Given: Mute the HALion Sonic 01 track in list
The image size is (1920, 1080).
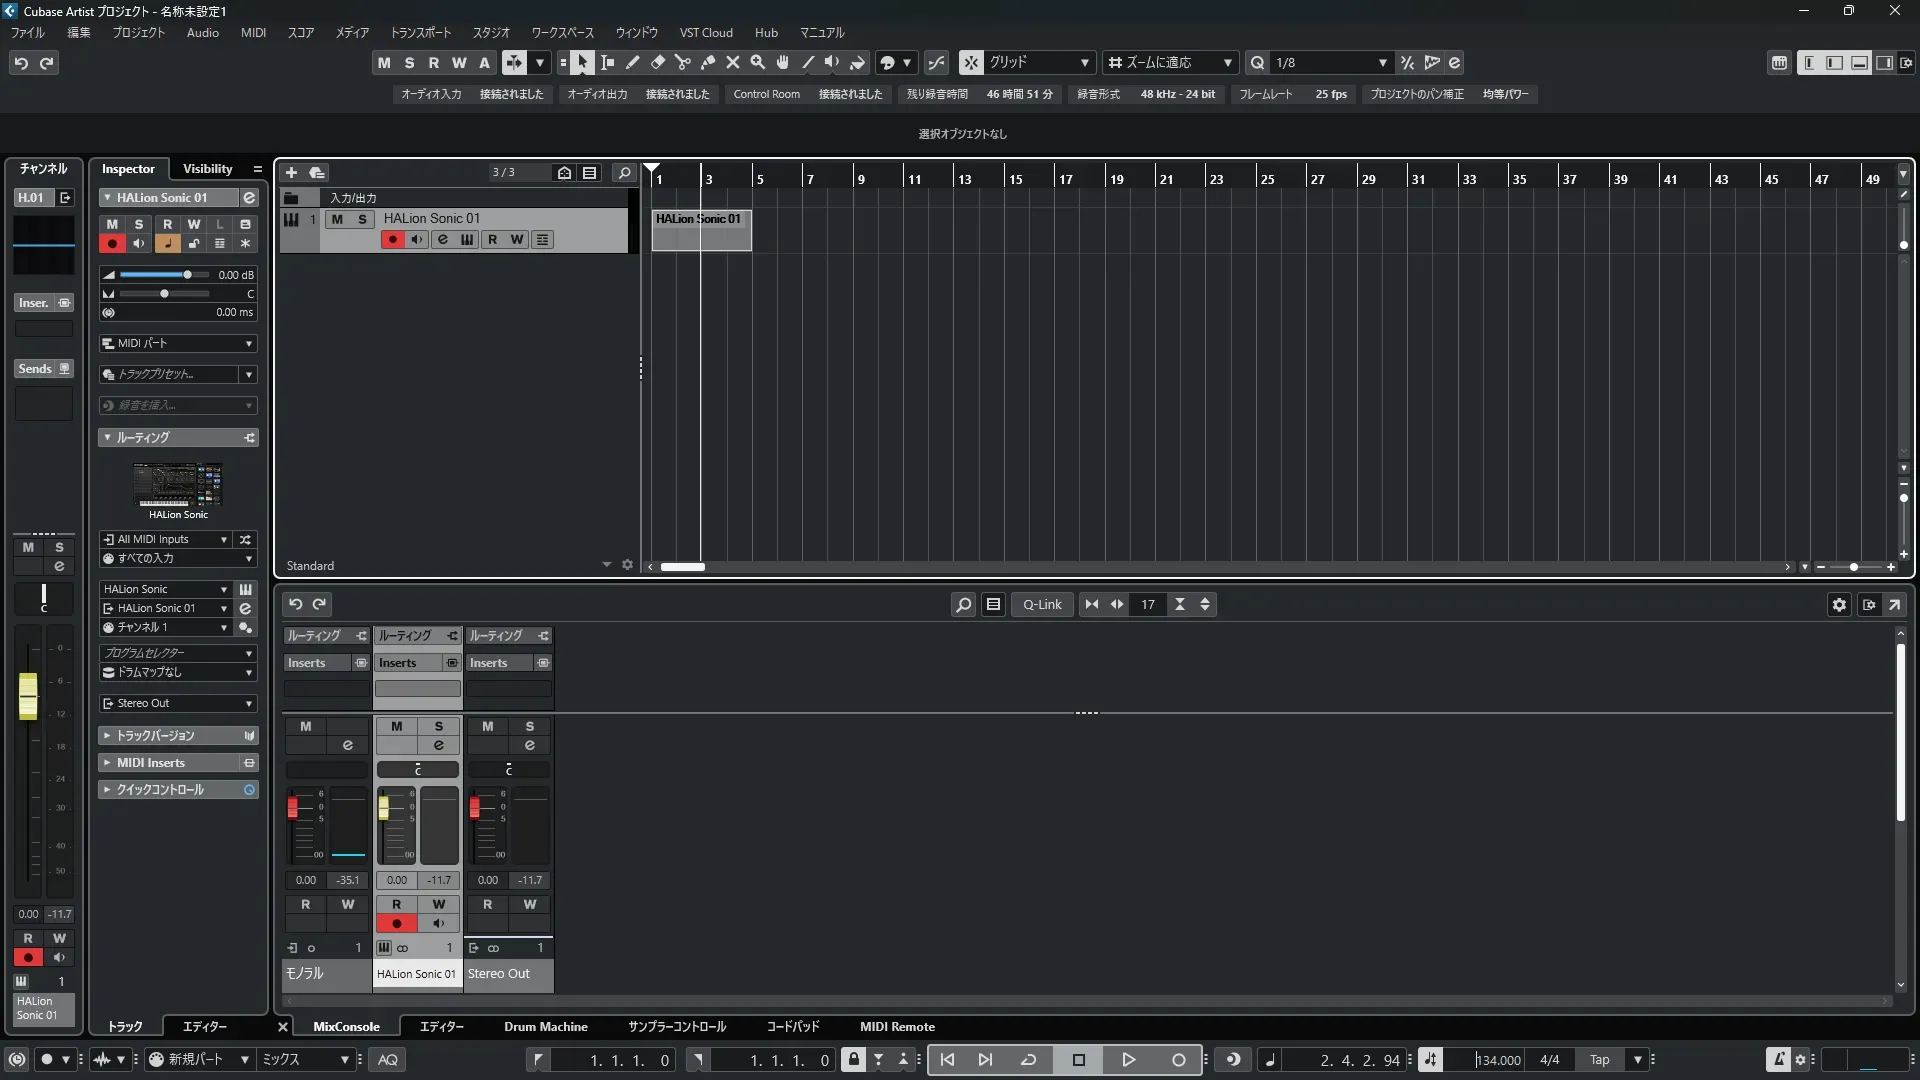Looking at the screenshot, I should point(337,219).
